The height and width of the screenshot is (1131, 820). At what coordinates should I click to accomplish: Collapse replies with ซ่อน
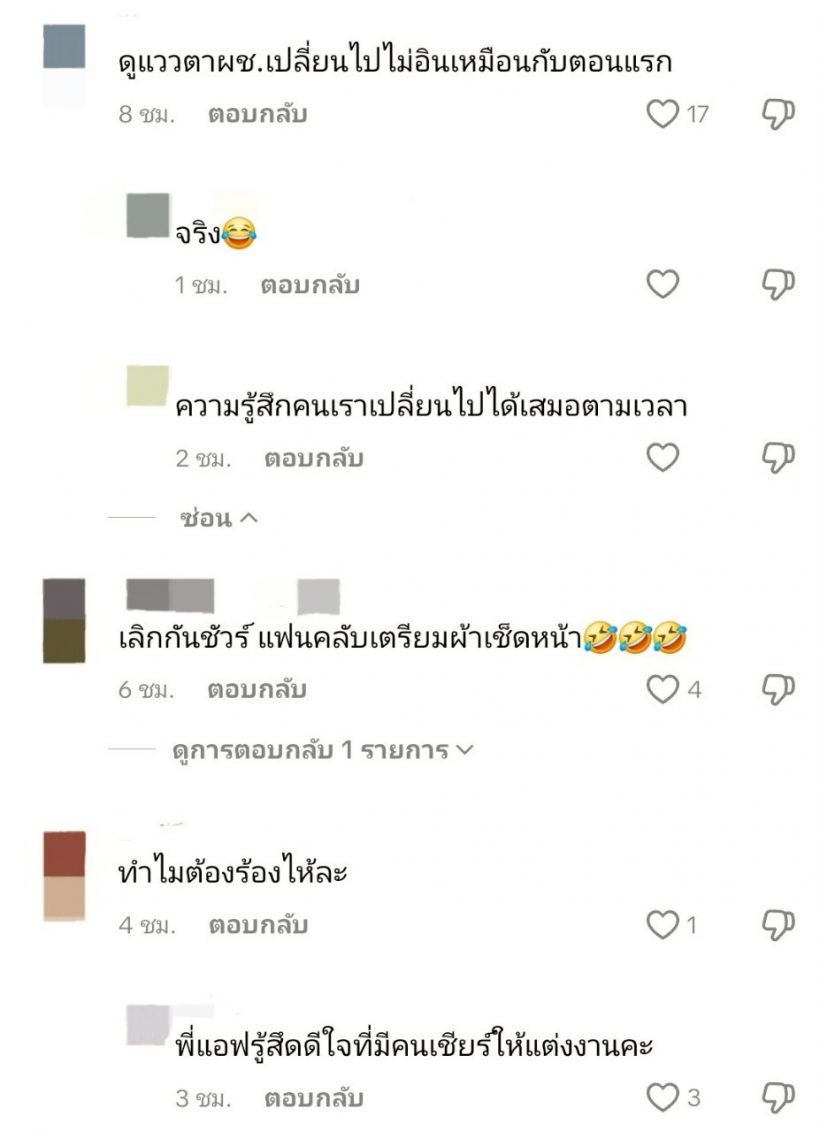(218, 517)
